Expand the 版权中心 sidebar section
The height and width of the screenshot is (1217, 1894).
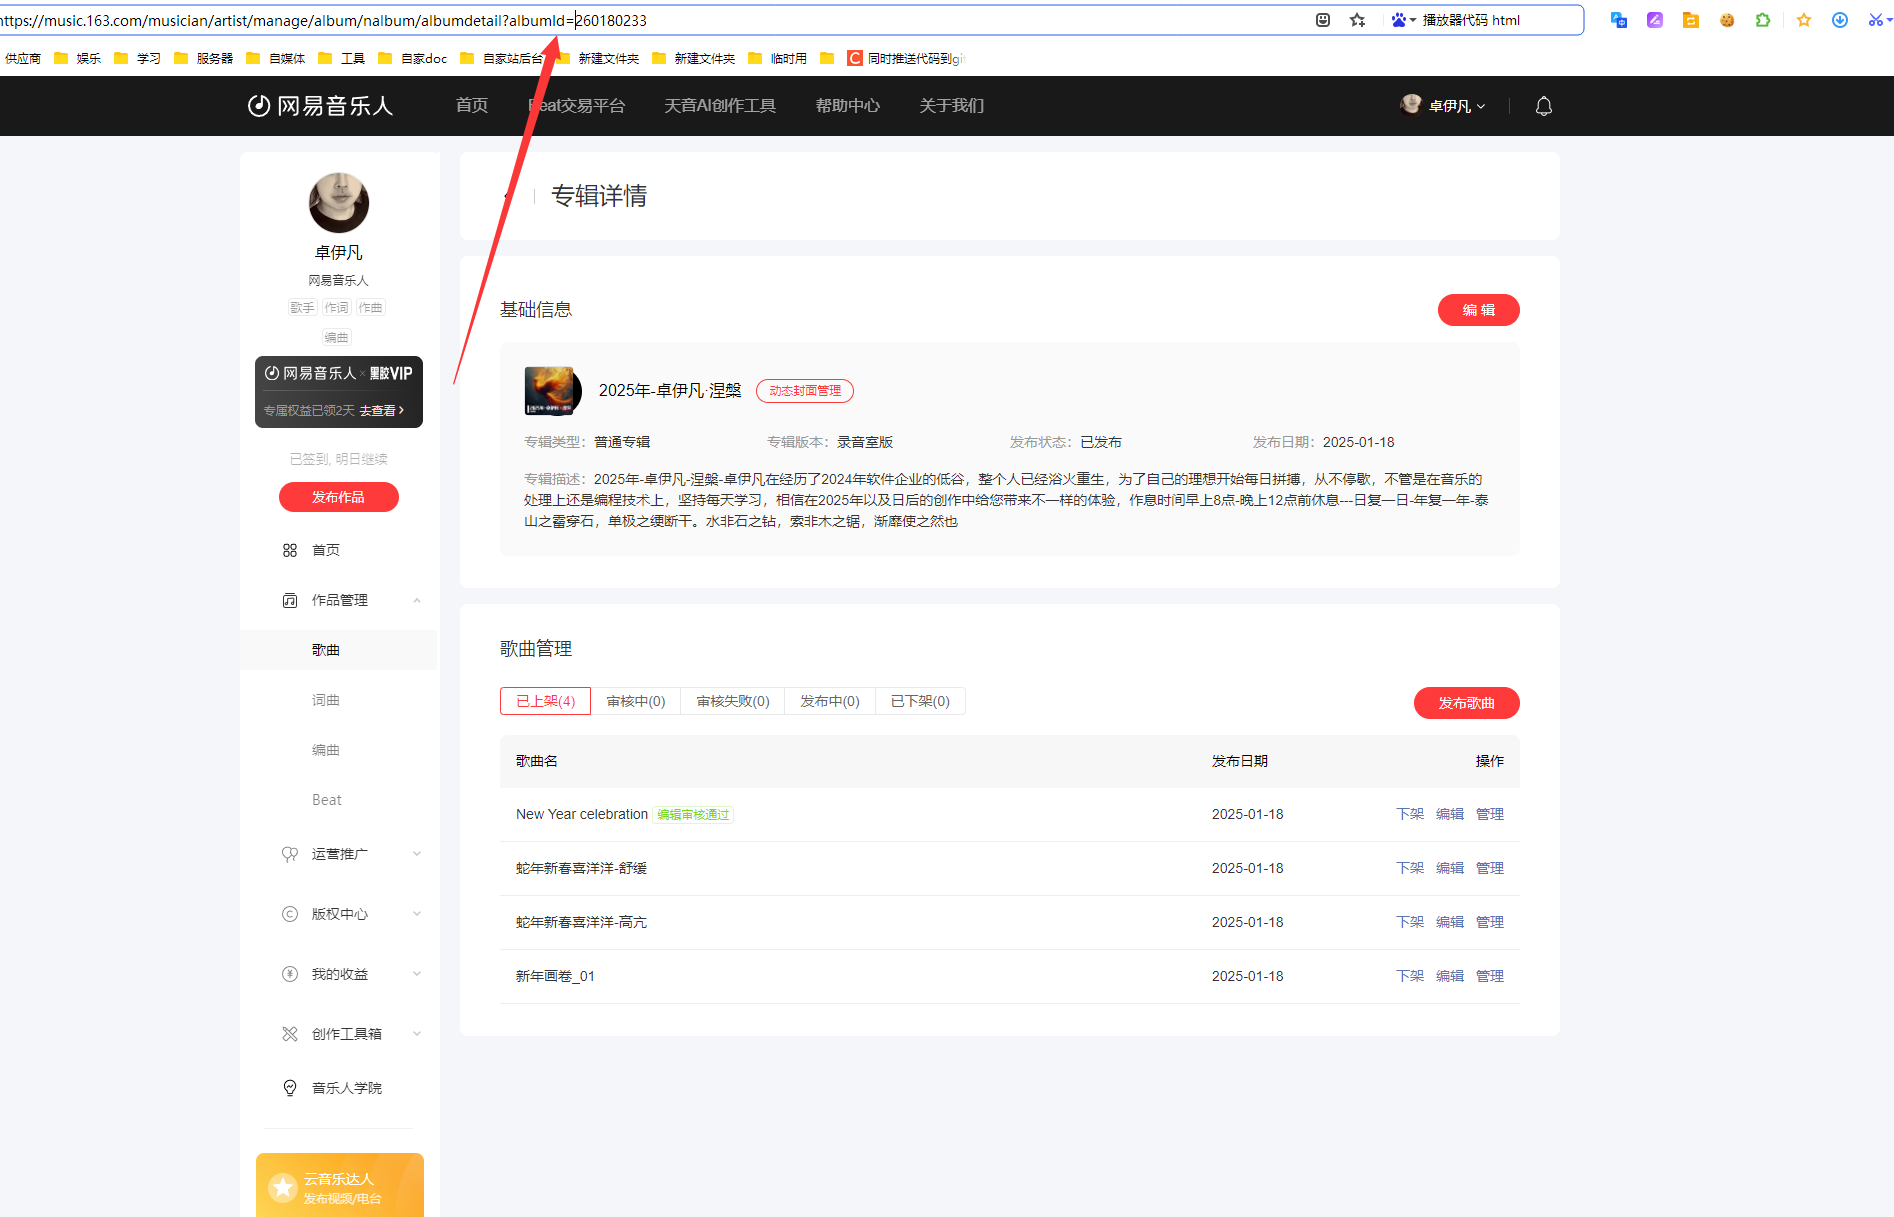click(x=417, y=914)
